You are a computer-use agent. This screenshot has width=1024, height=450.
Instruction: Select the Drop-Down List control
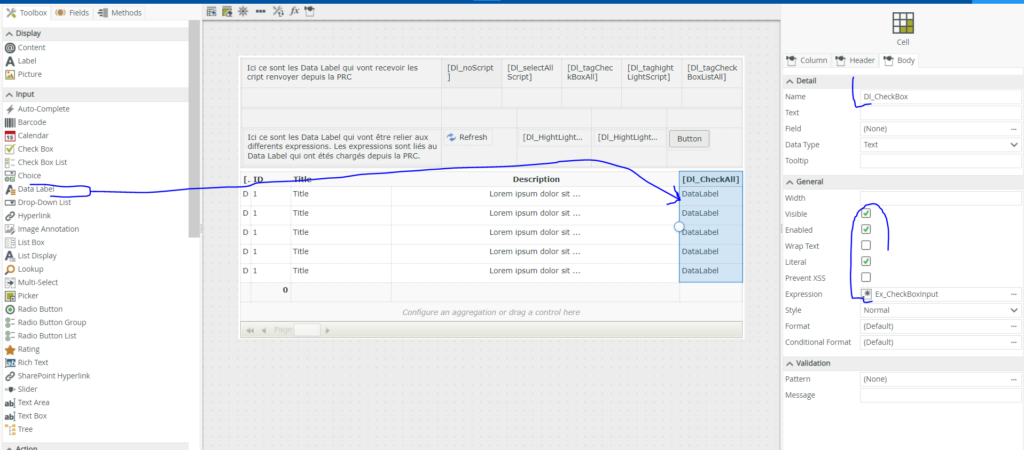tap(38, 202)
